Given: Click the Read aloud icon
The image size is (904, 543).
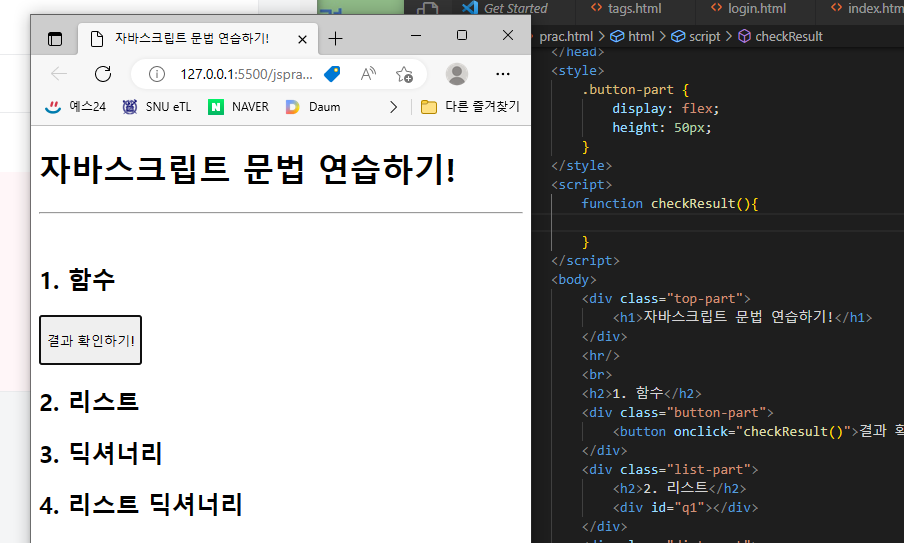Looking at the screenshot, I should pos(368,74).
